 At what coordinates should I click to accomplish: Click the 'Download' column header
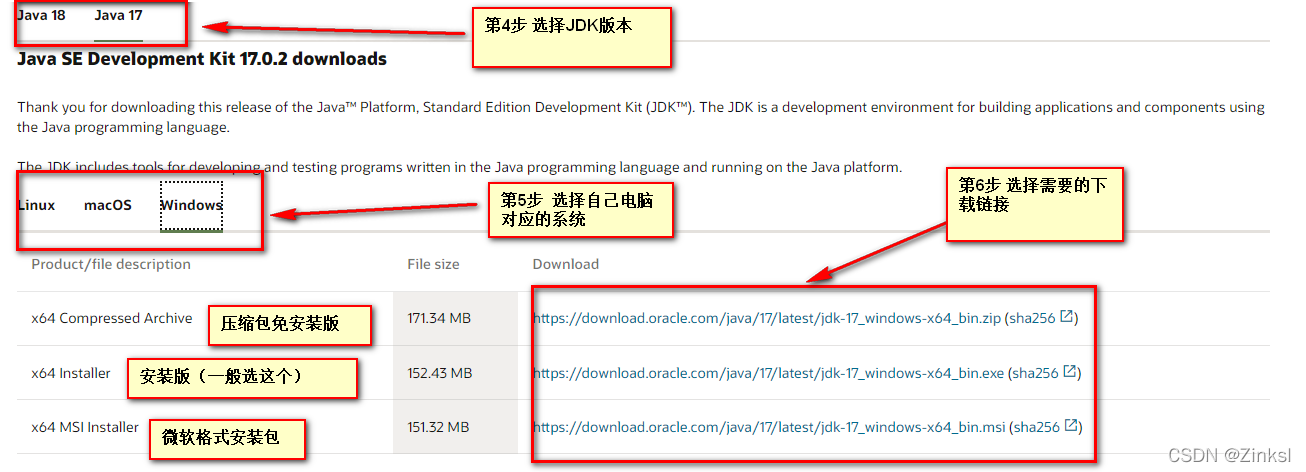point(566,264)
